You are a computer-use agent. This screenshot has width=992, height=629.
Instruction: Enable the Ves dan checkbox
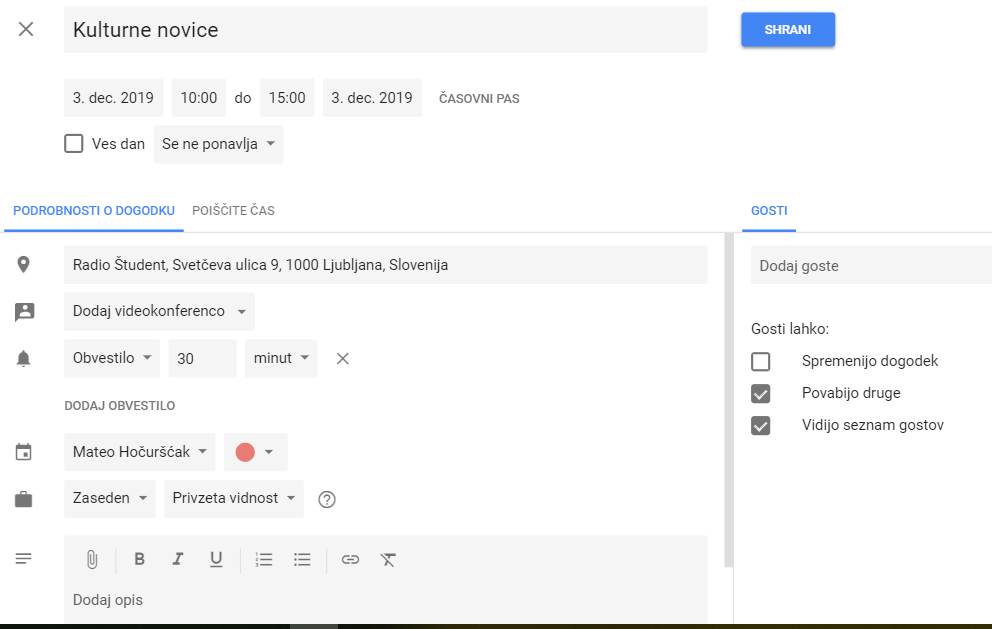click(x=74, y=143)
